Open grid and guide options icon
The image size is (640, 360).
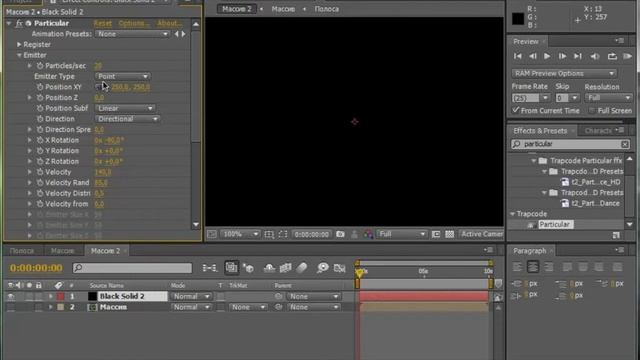pos(269,234)
